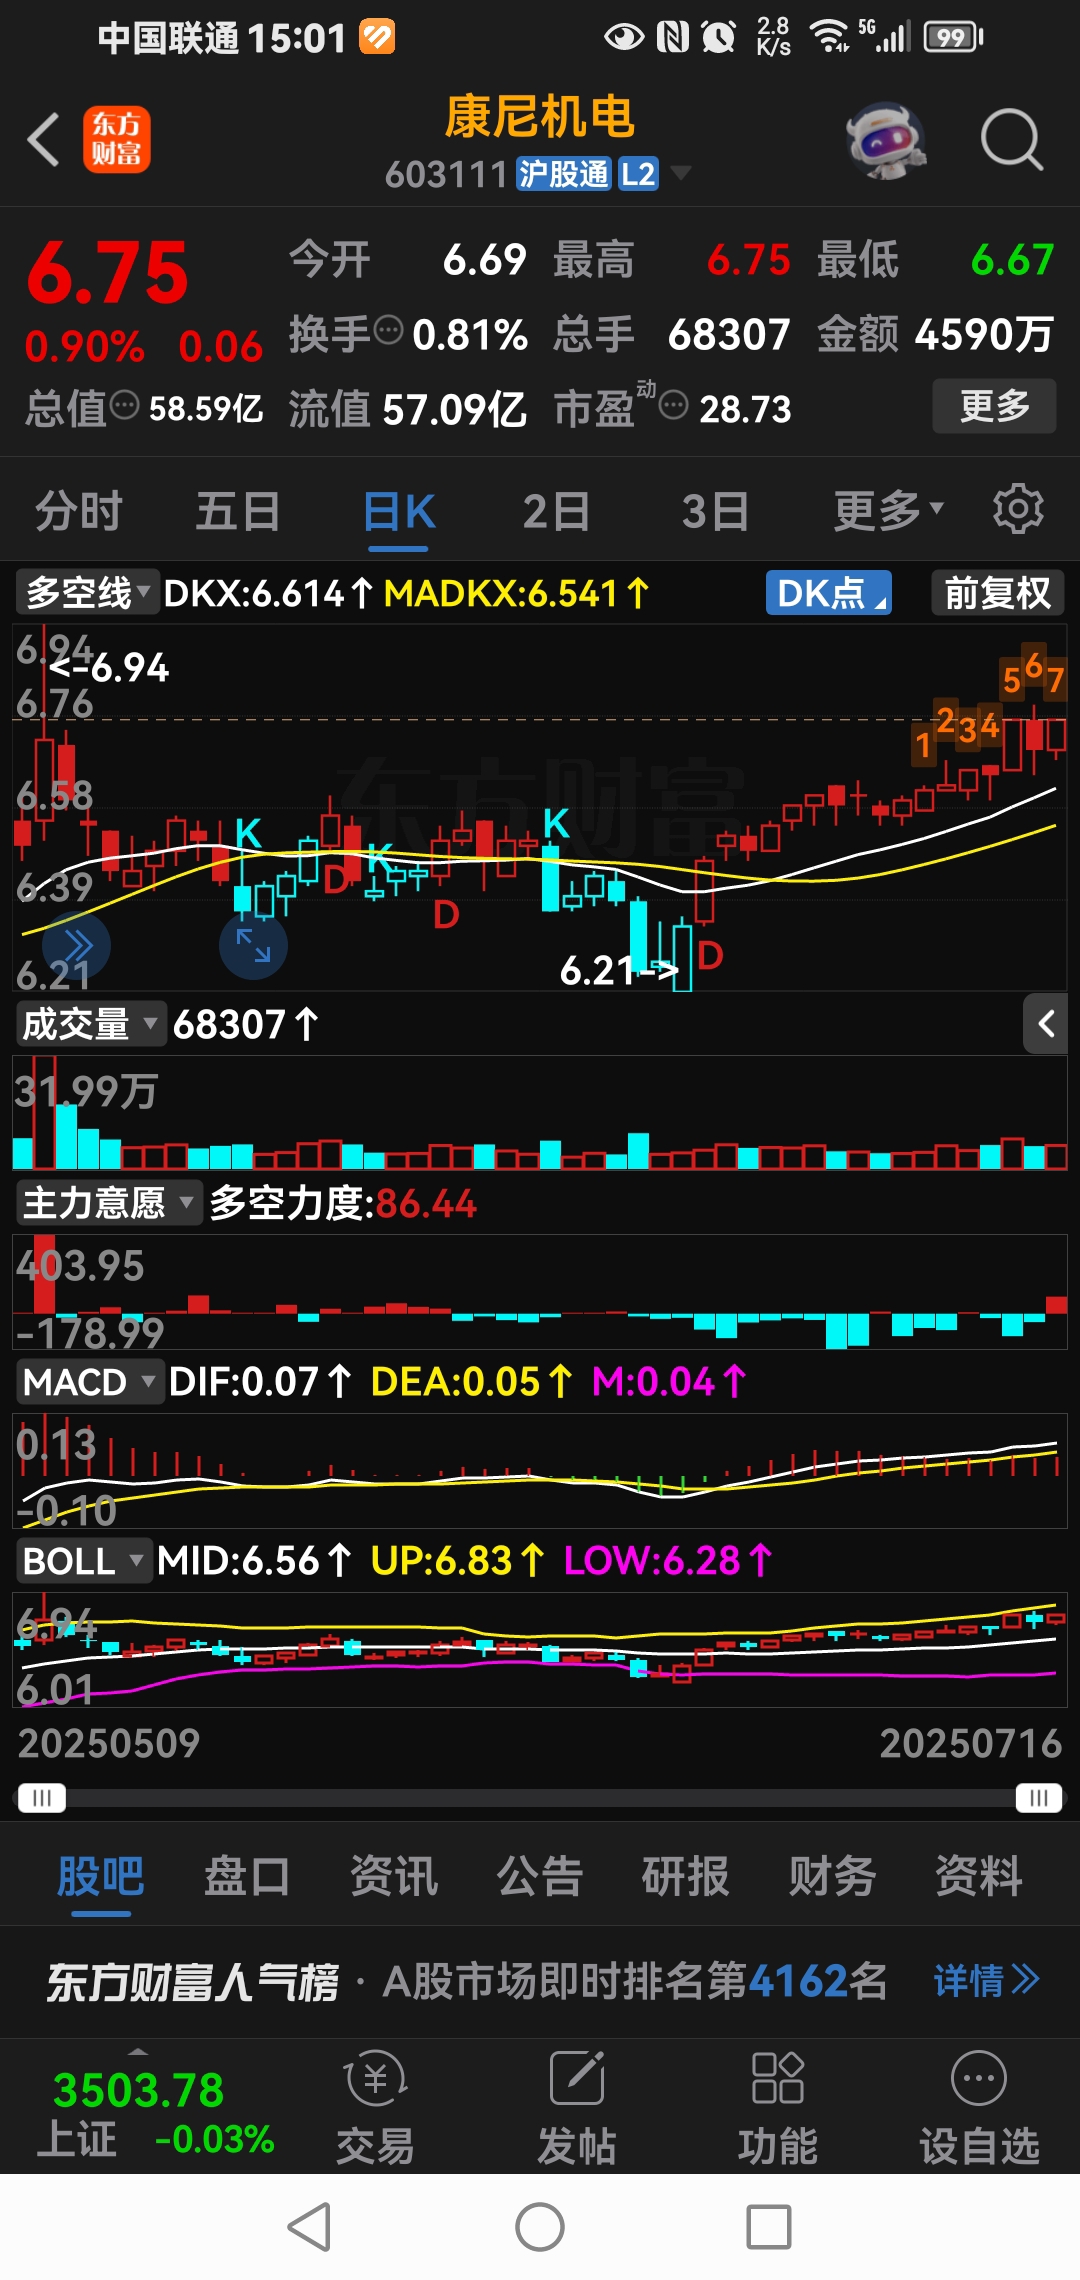Tap the fullscreen expand chart icon
The width and height of the screenshot is (1080, 2280).
253,945
